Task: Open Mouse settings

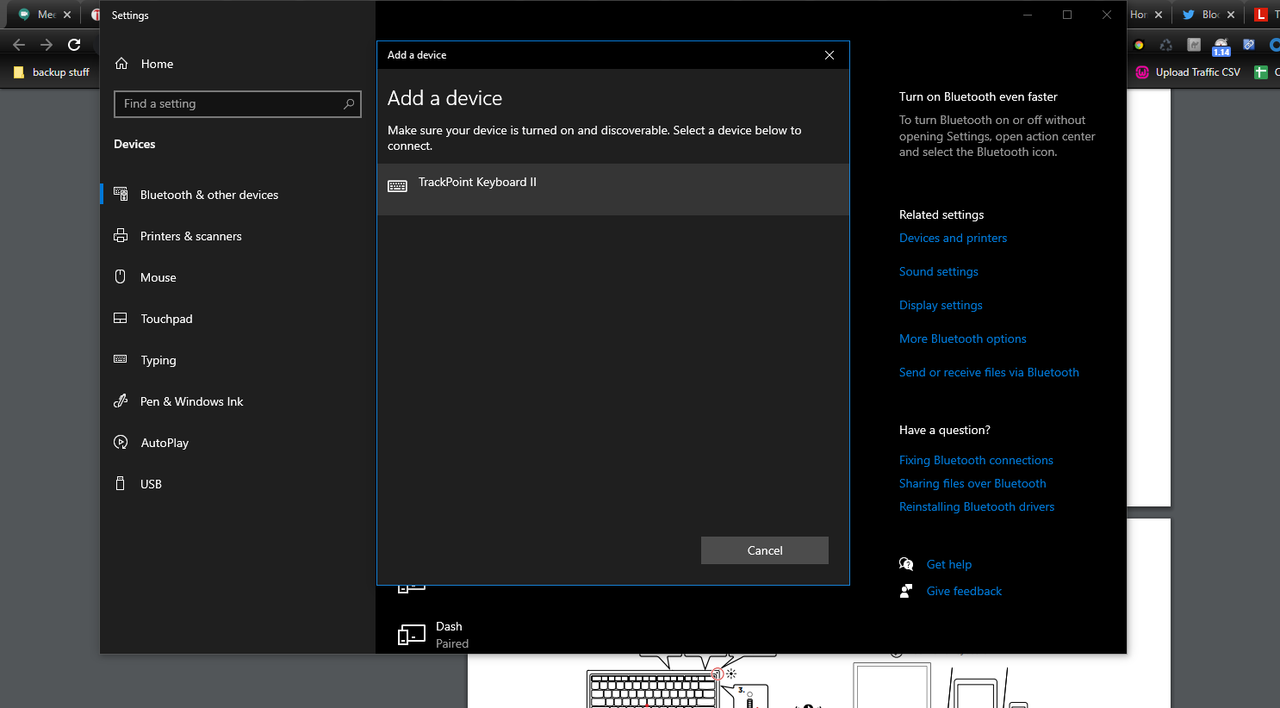Action: pyautogui.click(x=158, y=278)
